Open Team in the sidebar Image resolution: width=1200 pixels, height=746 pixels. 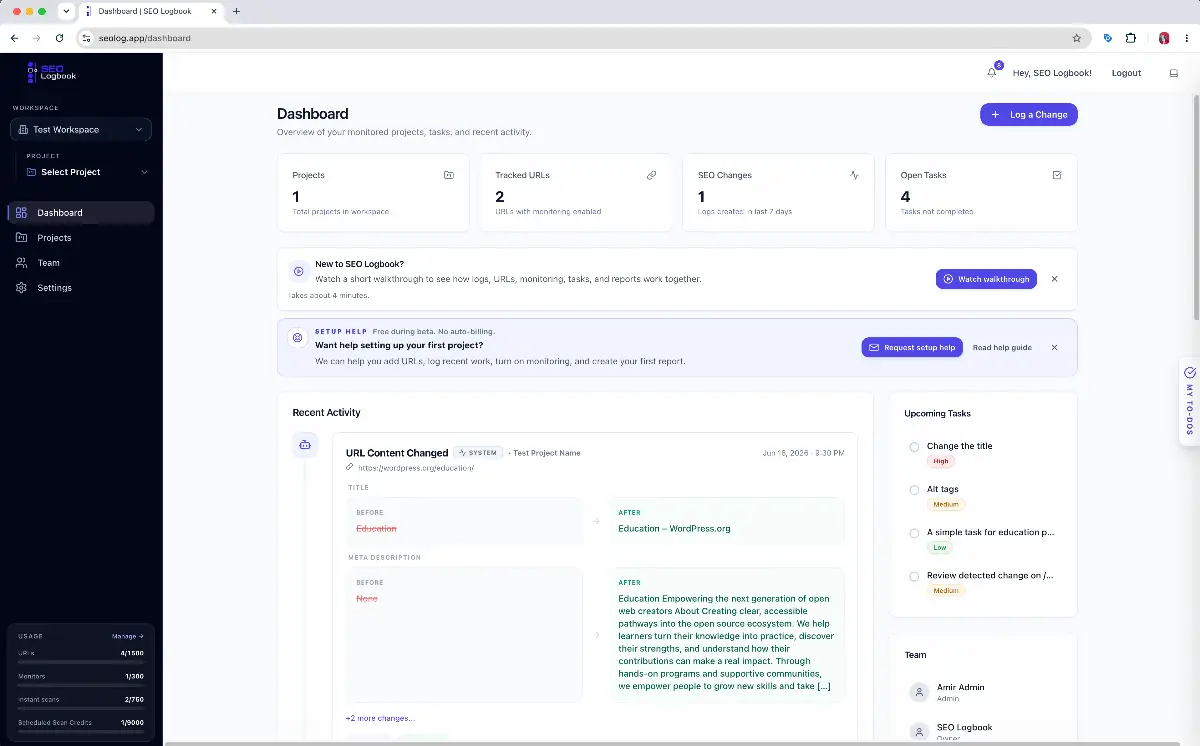81,263
